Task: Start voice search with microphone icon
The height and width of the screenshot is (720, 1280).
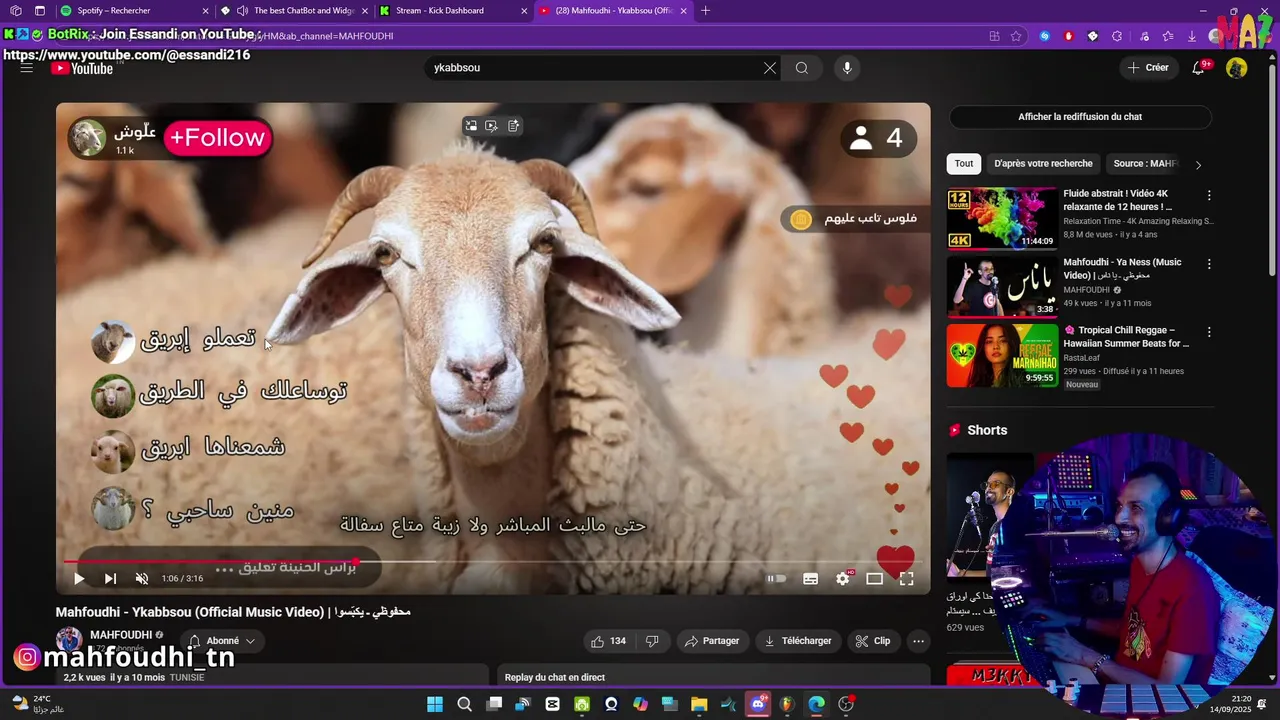Action: [x=847, y=68]
